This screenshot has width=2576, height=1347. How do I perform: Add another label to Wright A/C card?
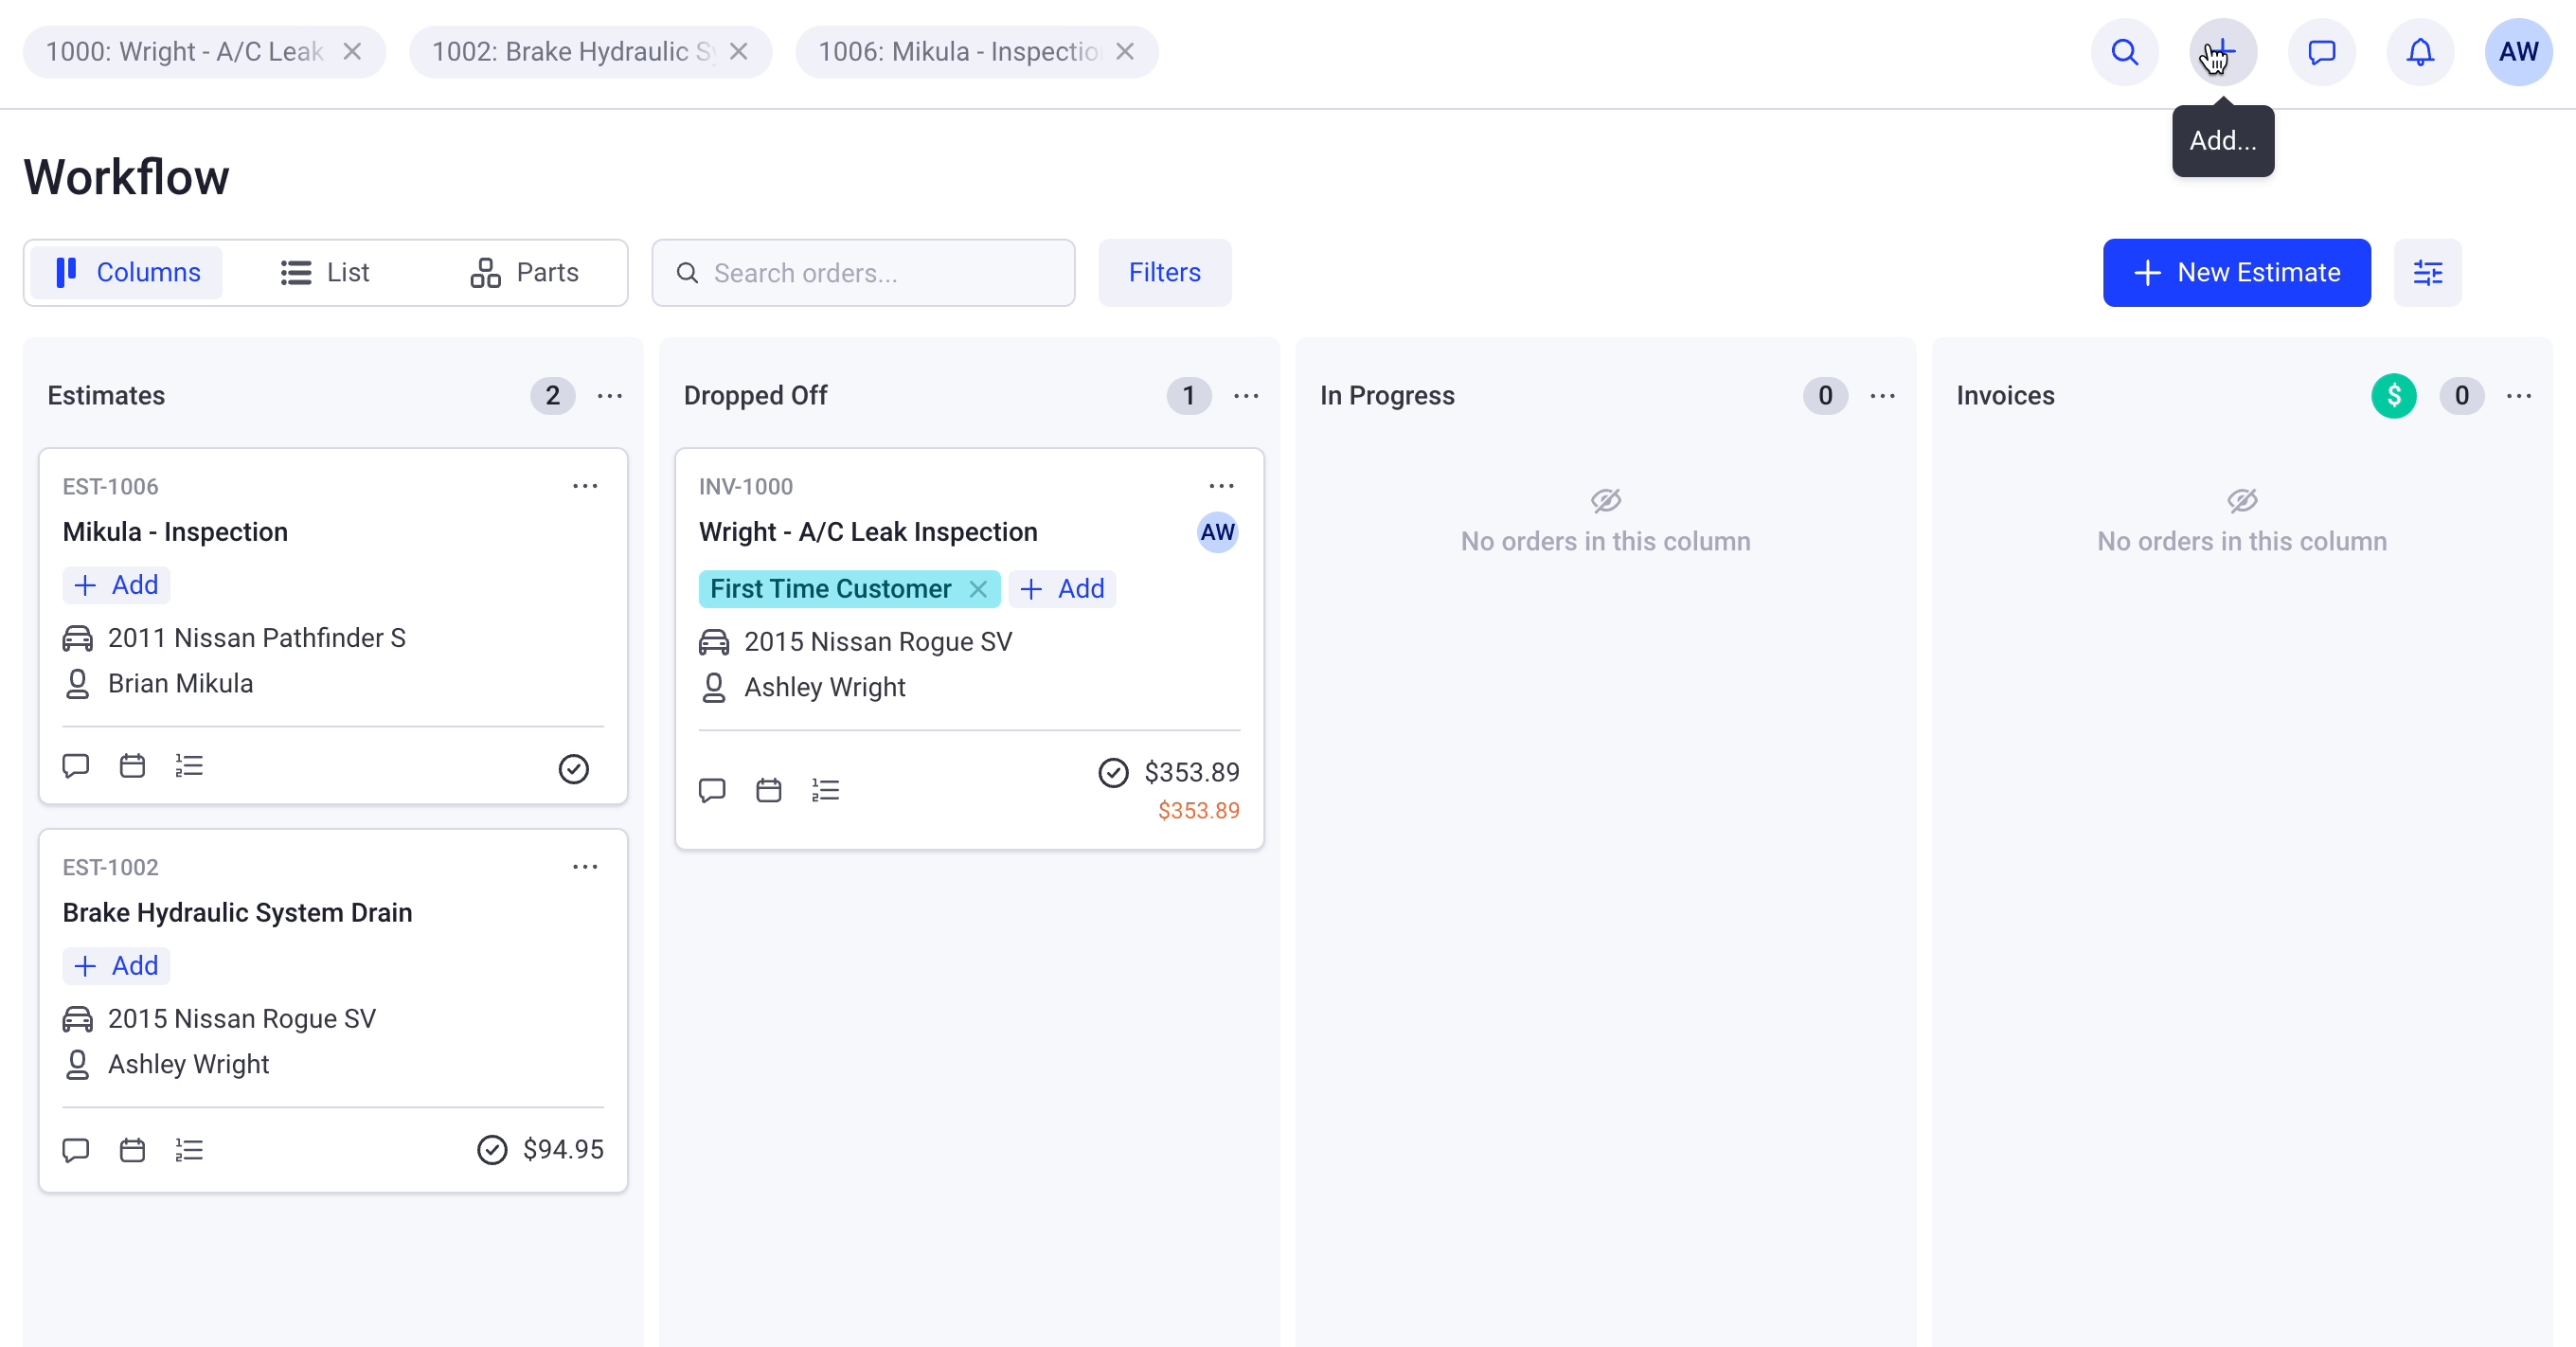(x=1062, y=589)
